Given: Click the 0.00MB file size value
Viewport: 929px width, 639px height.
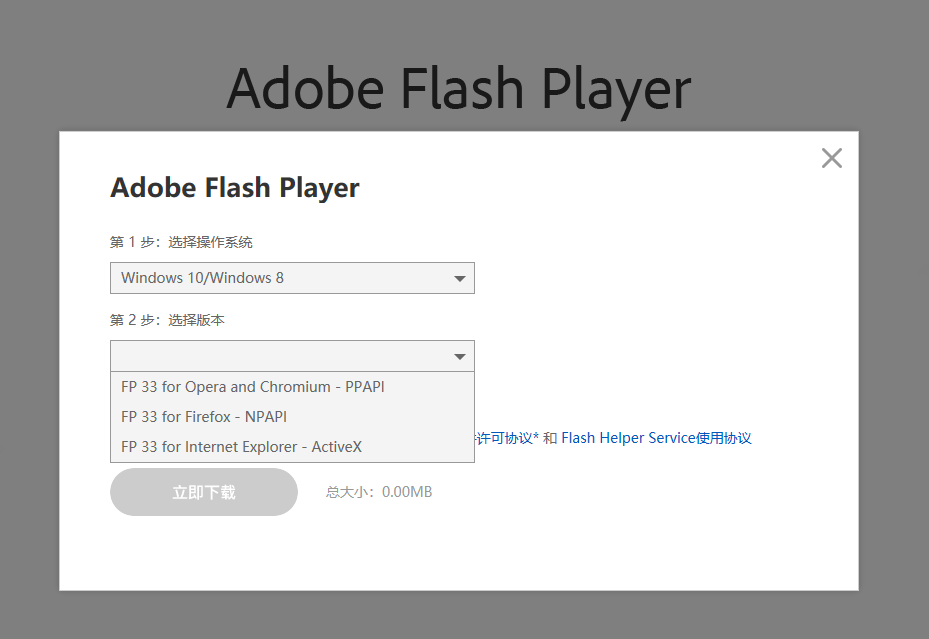Looking at the screenshot, I should click(x=407, y=492).
